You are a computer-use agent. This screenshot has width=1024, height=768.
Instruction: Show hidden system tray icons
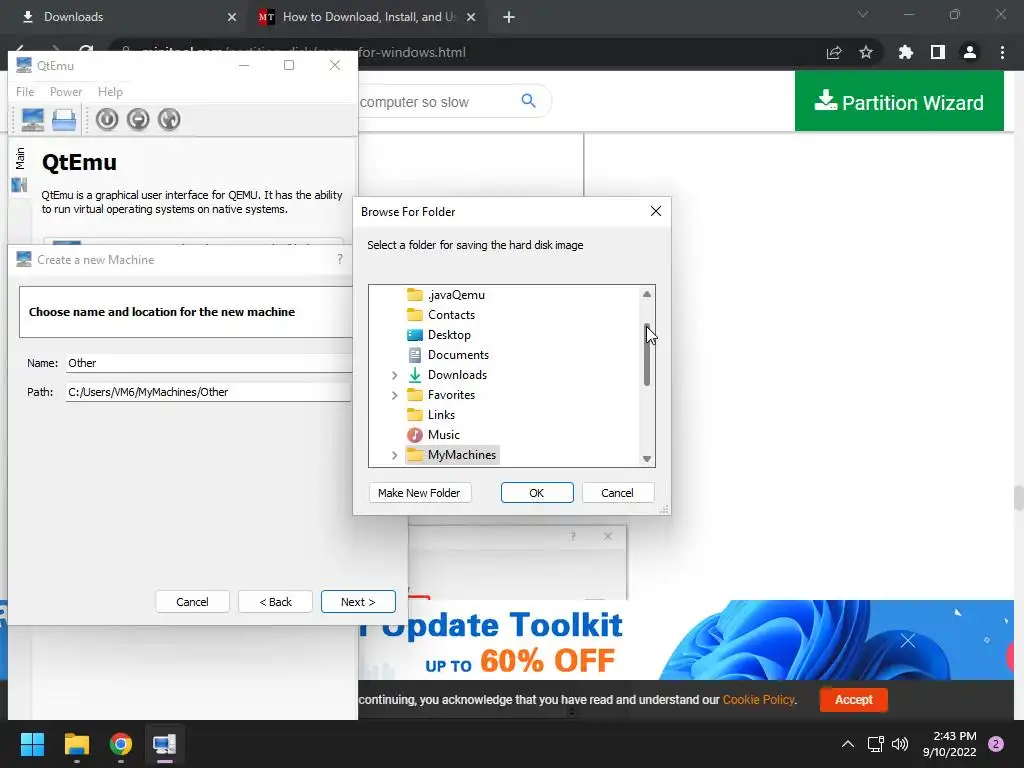848,744
